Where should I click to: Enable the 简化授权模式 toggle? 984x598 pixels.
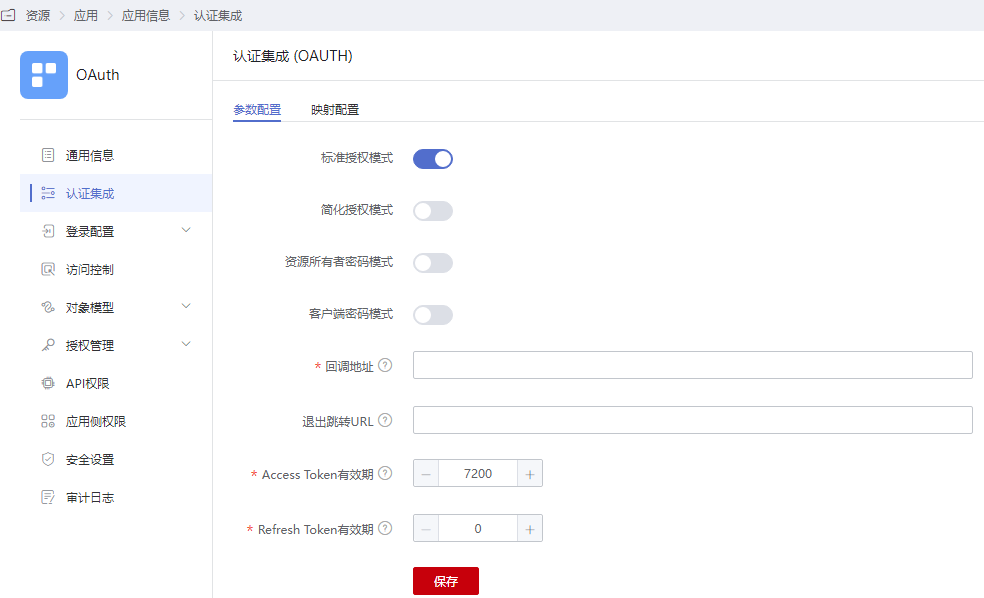[432, 211]
